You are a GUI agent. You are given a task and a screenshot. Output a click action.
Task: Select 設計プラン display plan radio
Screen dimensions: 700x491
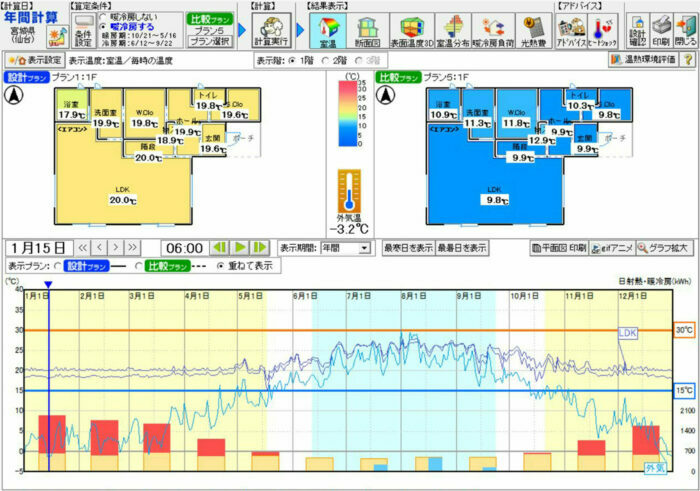click(x=58, y=266)
